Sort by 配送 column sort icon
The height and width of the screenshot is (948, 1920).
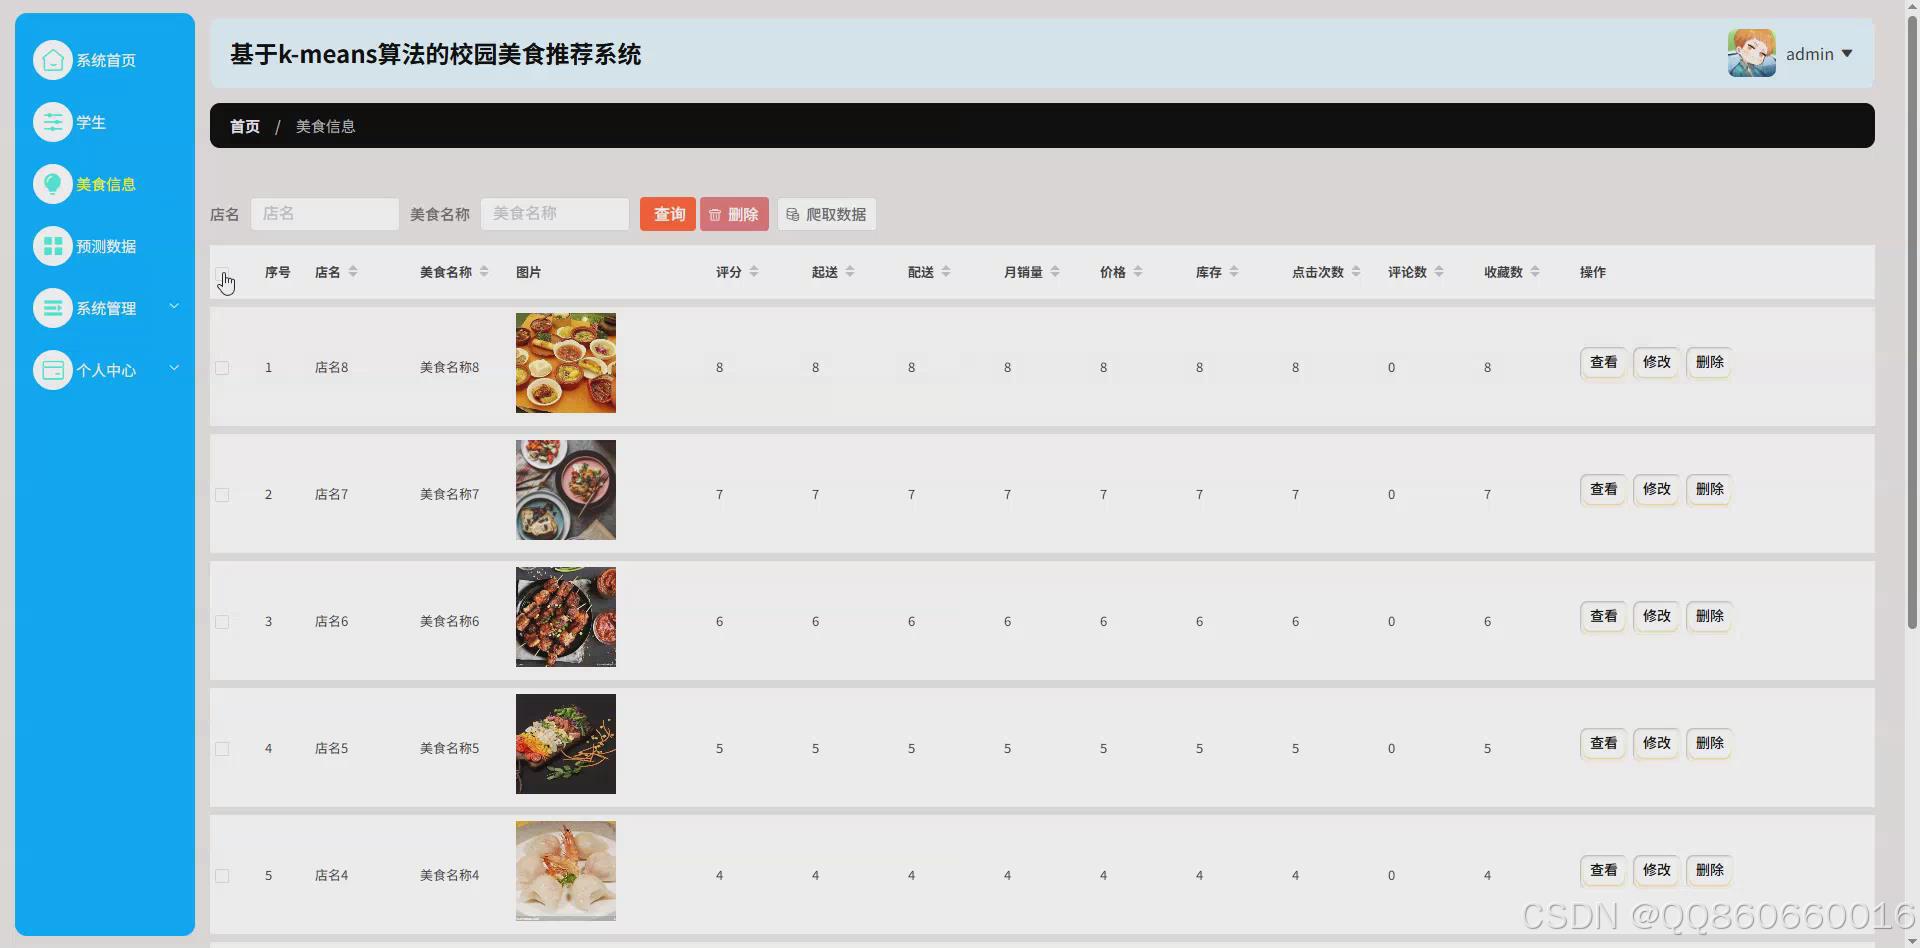946,272
